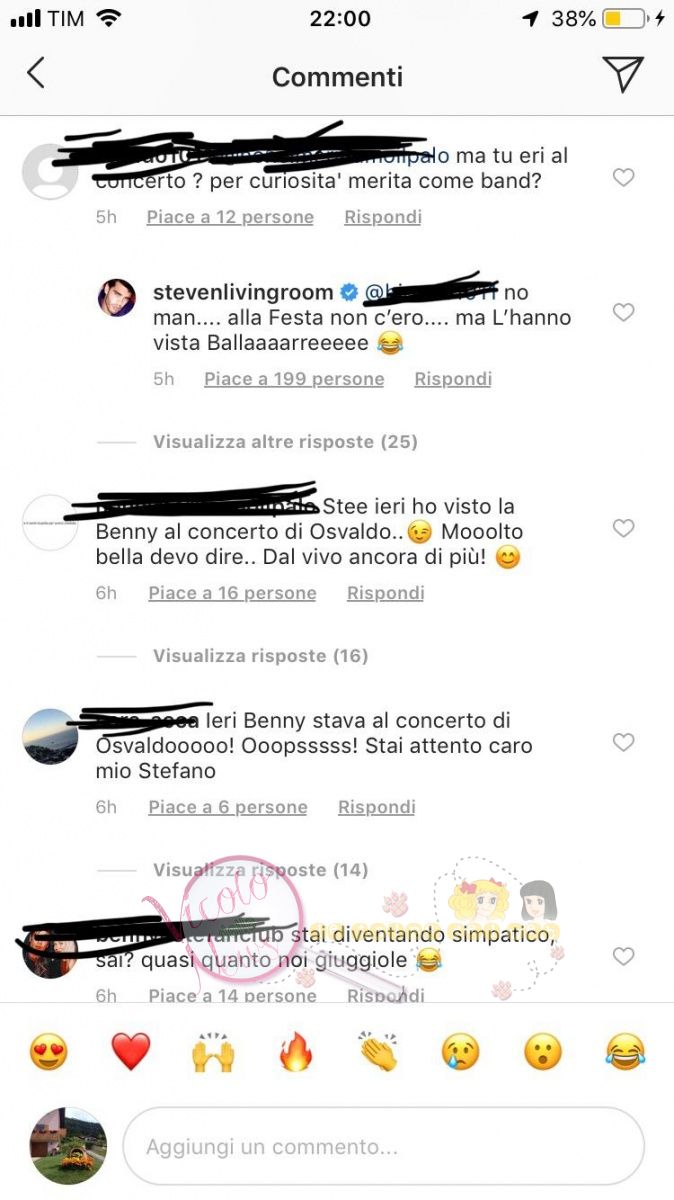Viewport: 674px width, 1200px height.
Task: Go back using the left chevron arrow
Action: 36,73
